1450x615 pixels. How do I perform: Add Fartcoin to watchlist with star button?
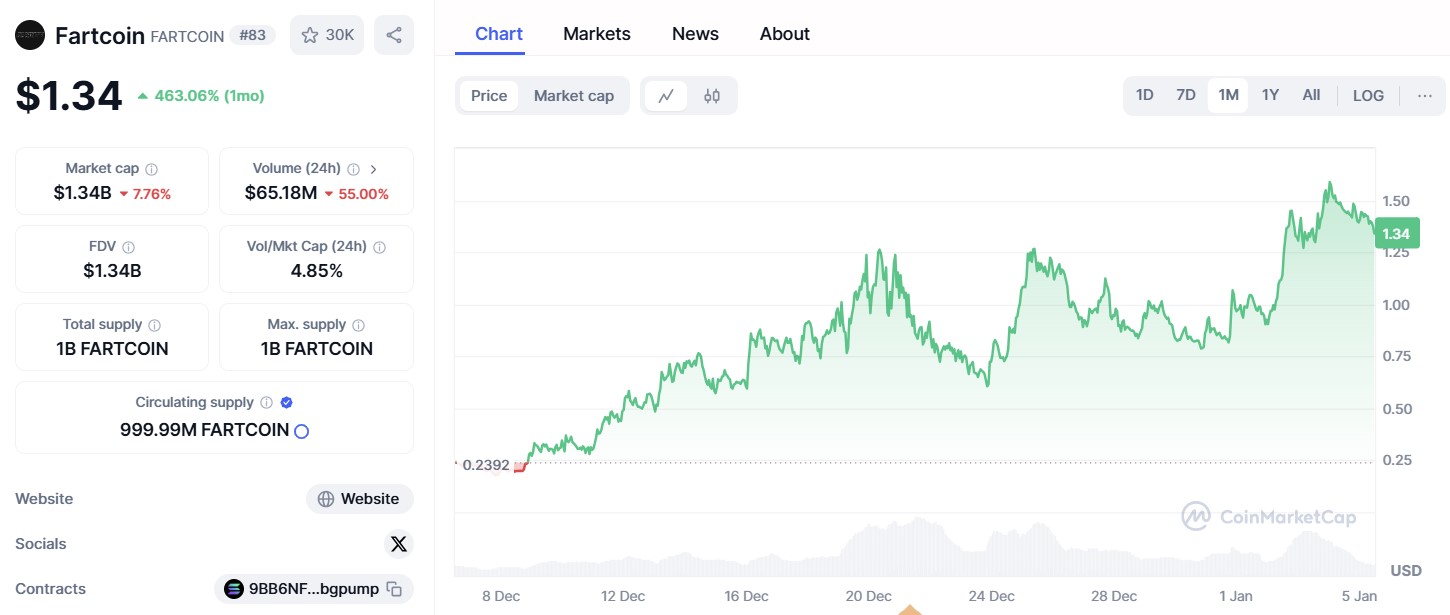tap(327, 35)
